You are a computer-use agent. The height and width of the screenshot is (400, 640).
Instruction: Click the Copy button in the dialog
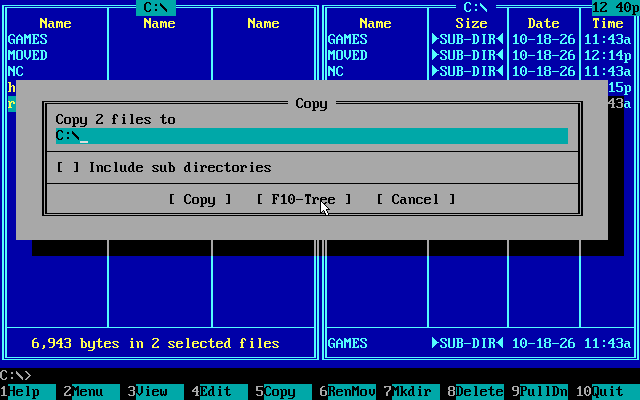click(200, 199)
